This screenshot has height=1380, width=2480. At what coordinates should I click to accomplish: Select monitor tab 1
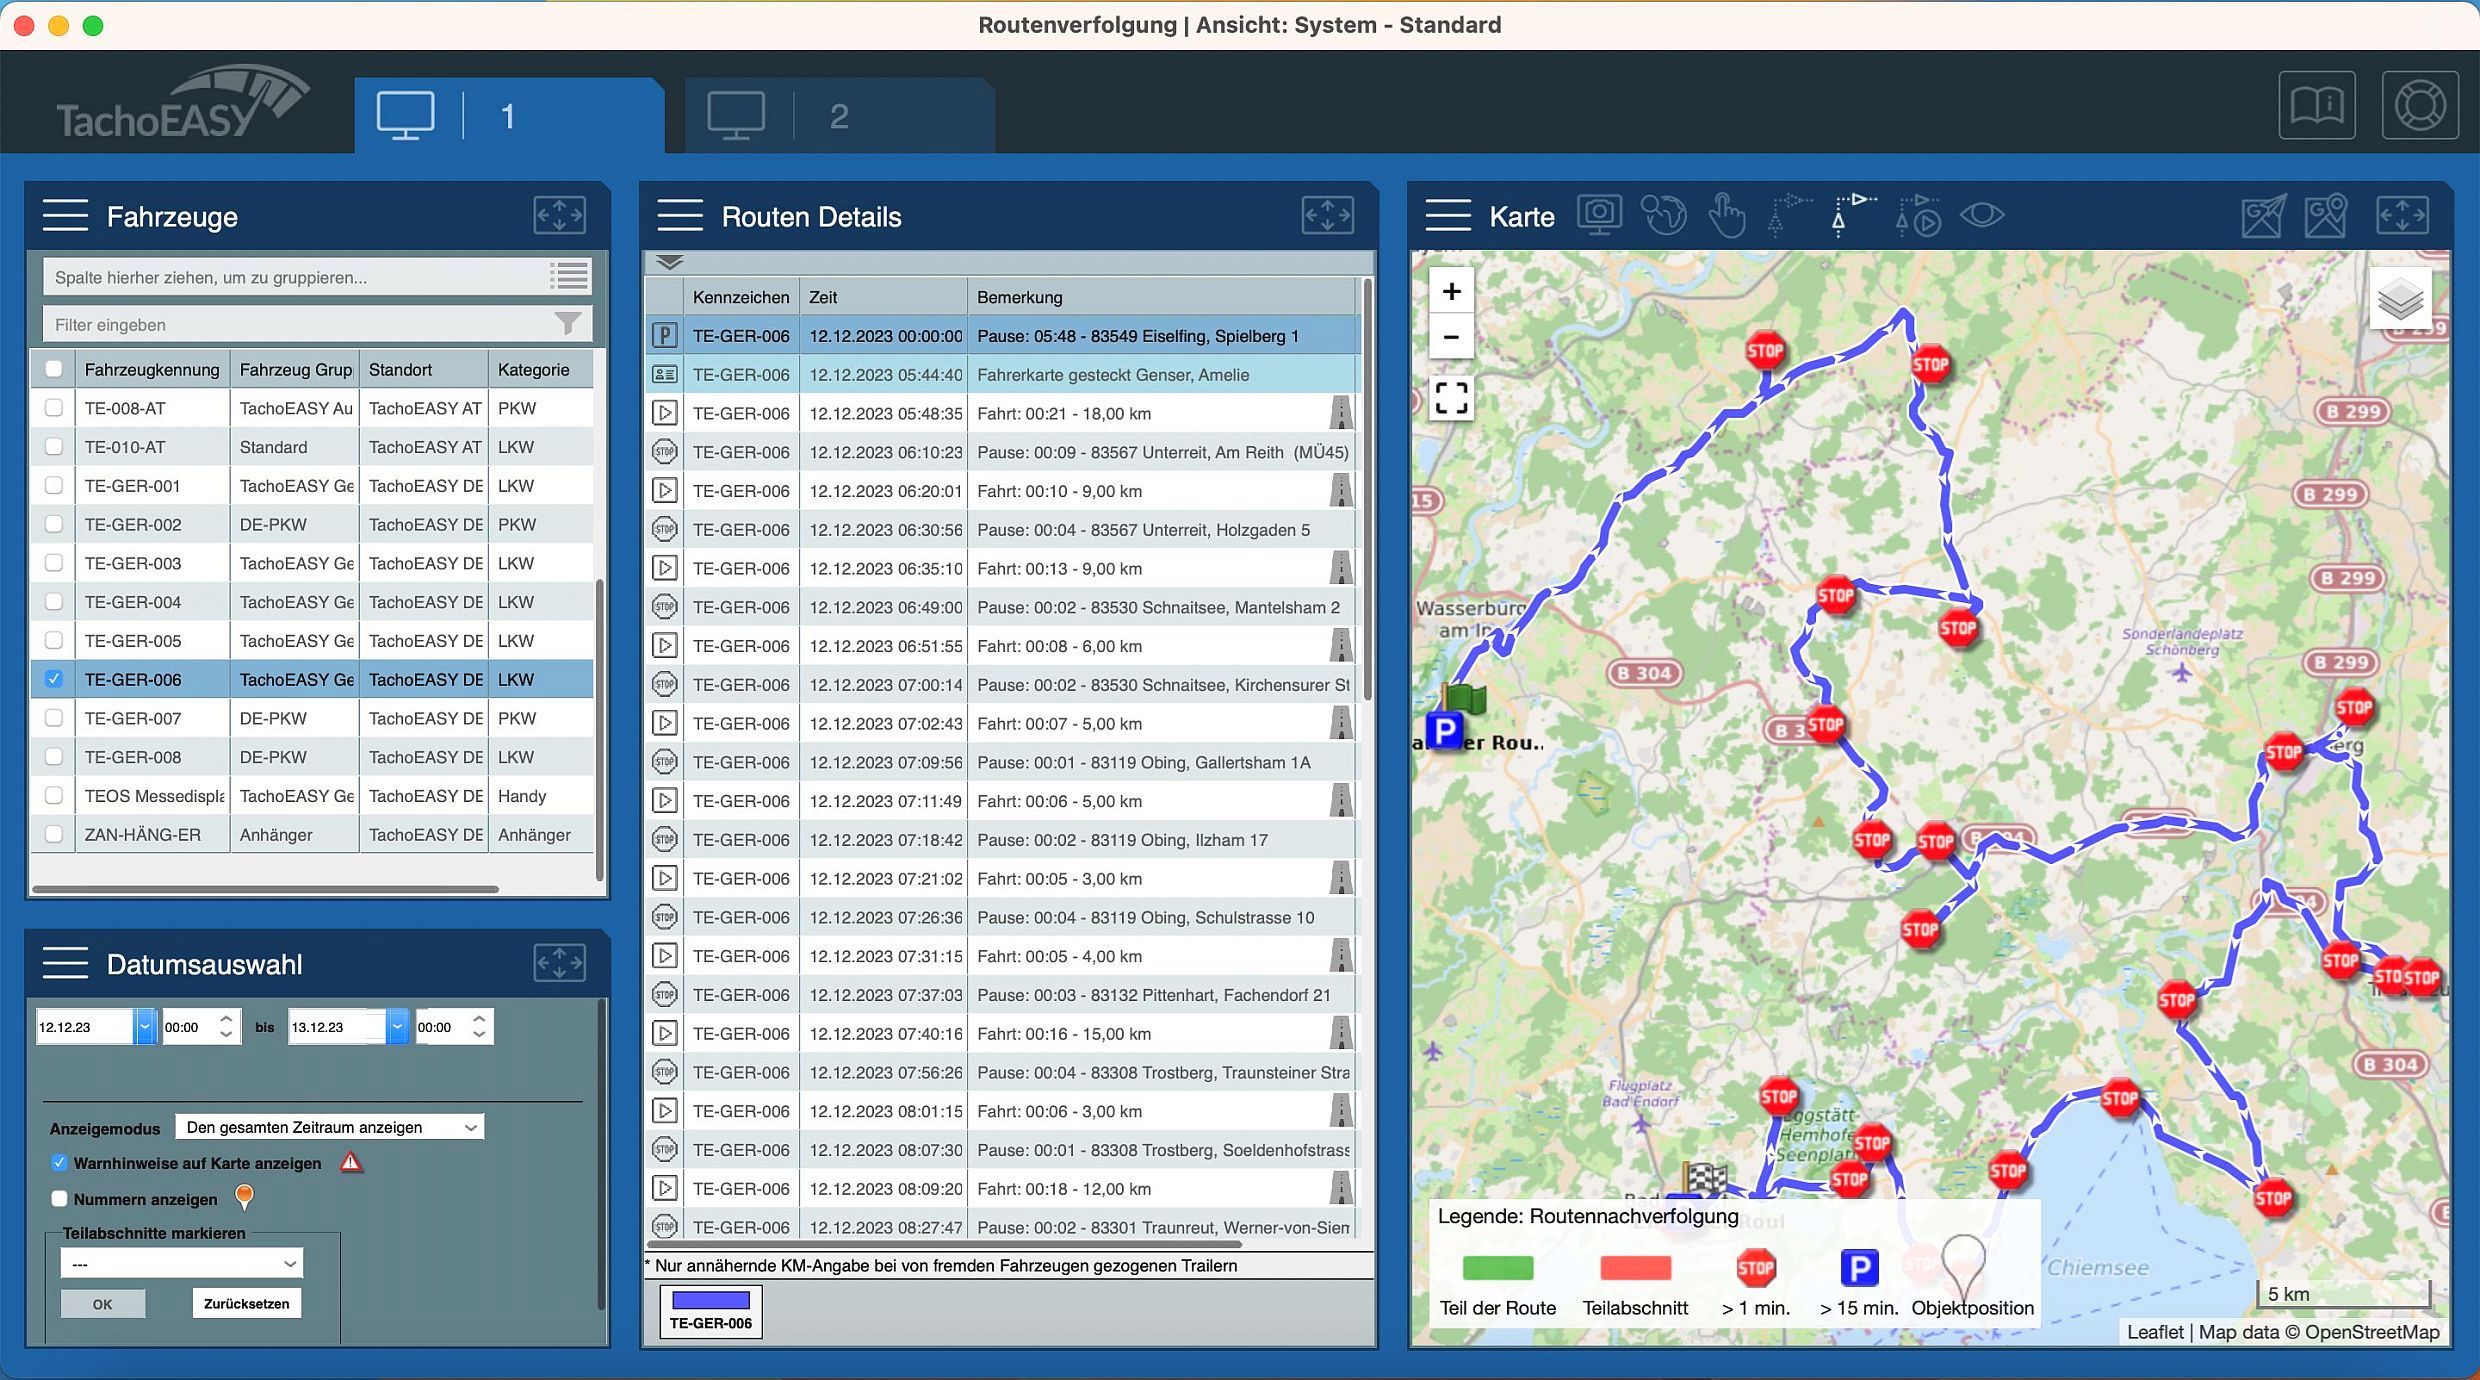coord(508,116)
